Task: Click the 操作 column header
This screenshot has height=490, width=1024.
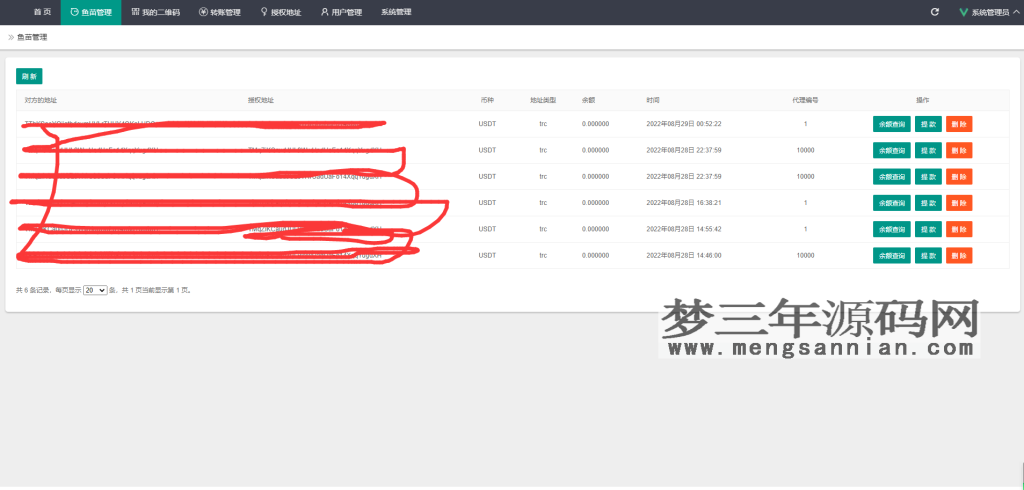Action: click(922, 101)
